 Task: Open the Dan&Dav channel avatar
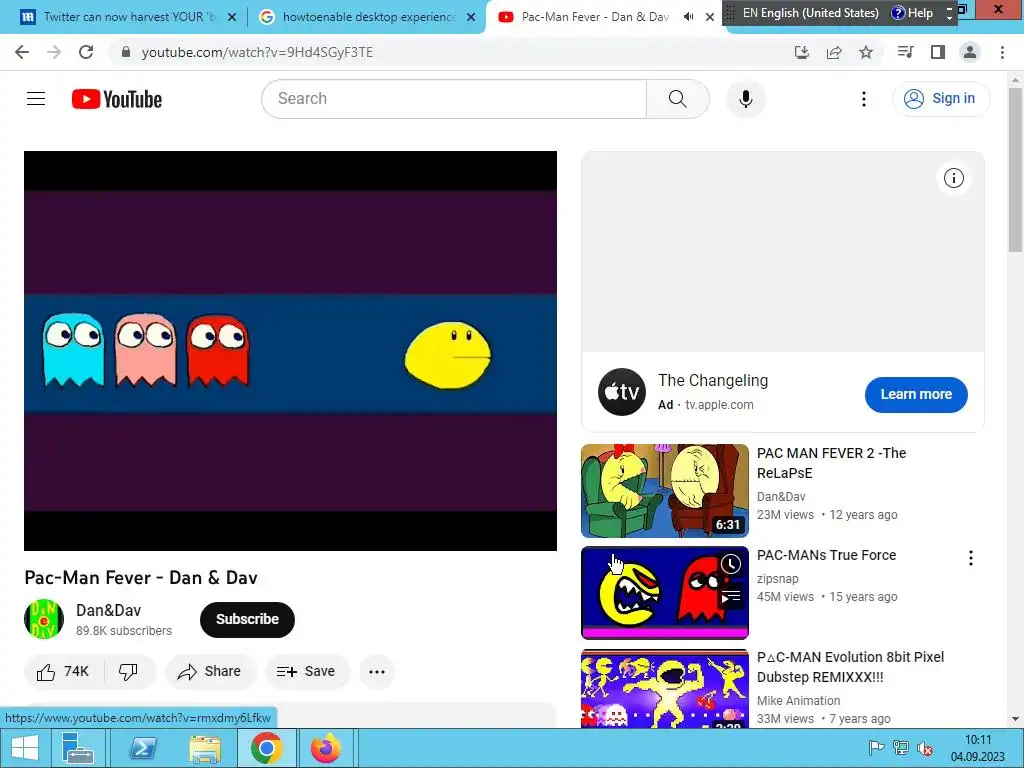pyautogui.click(x=44, y=618)
